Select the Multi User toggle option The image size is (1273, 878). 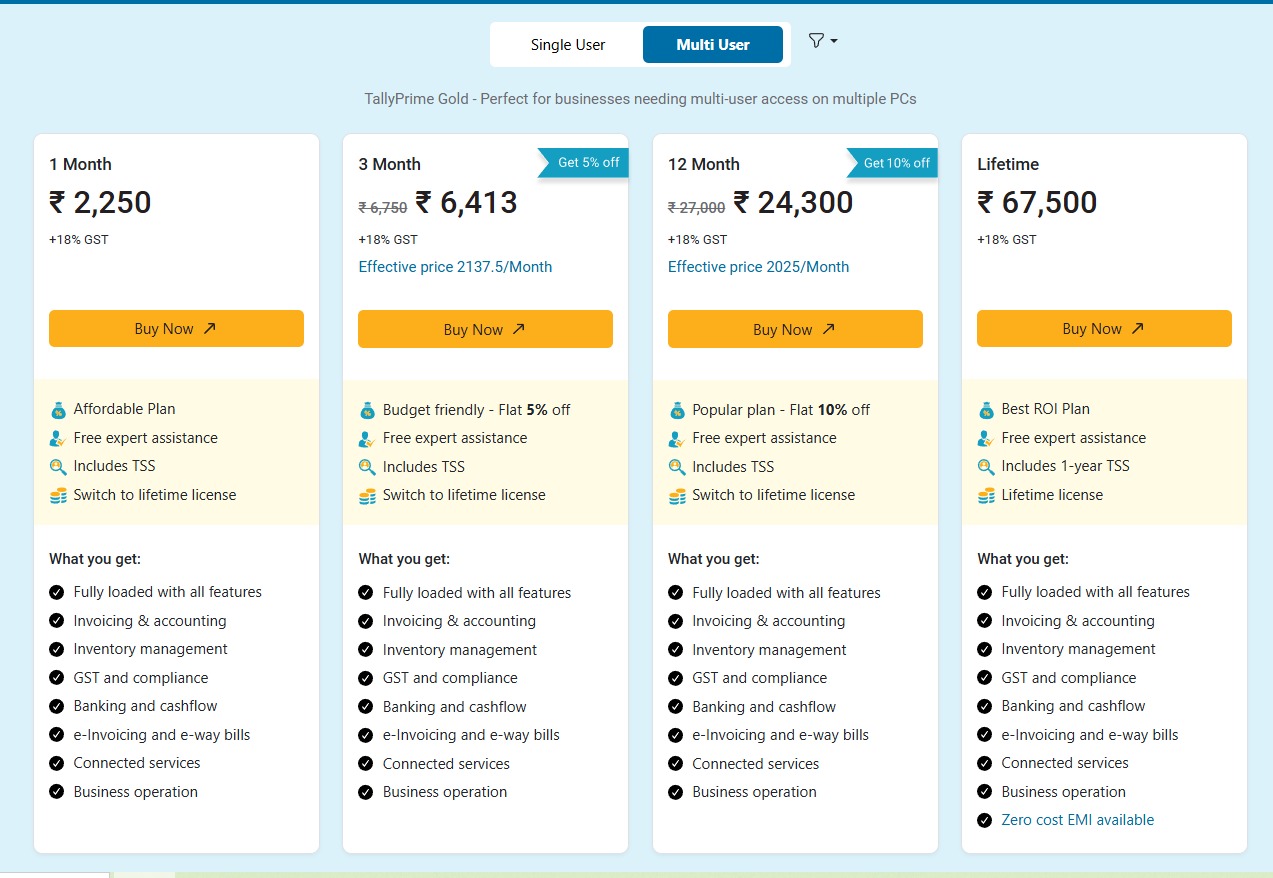(712, 45)
